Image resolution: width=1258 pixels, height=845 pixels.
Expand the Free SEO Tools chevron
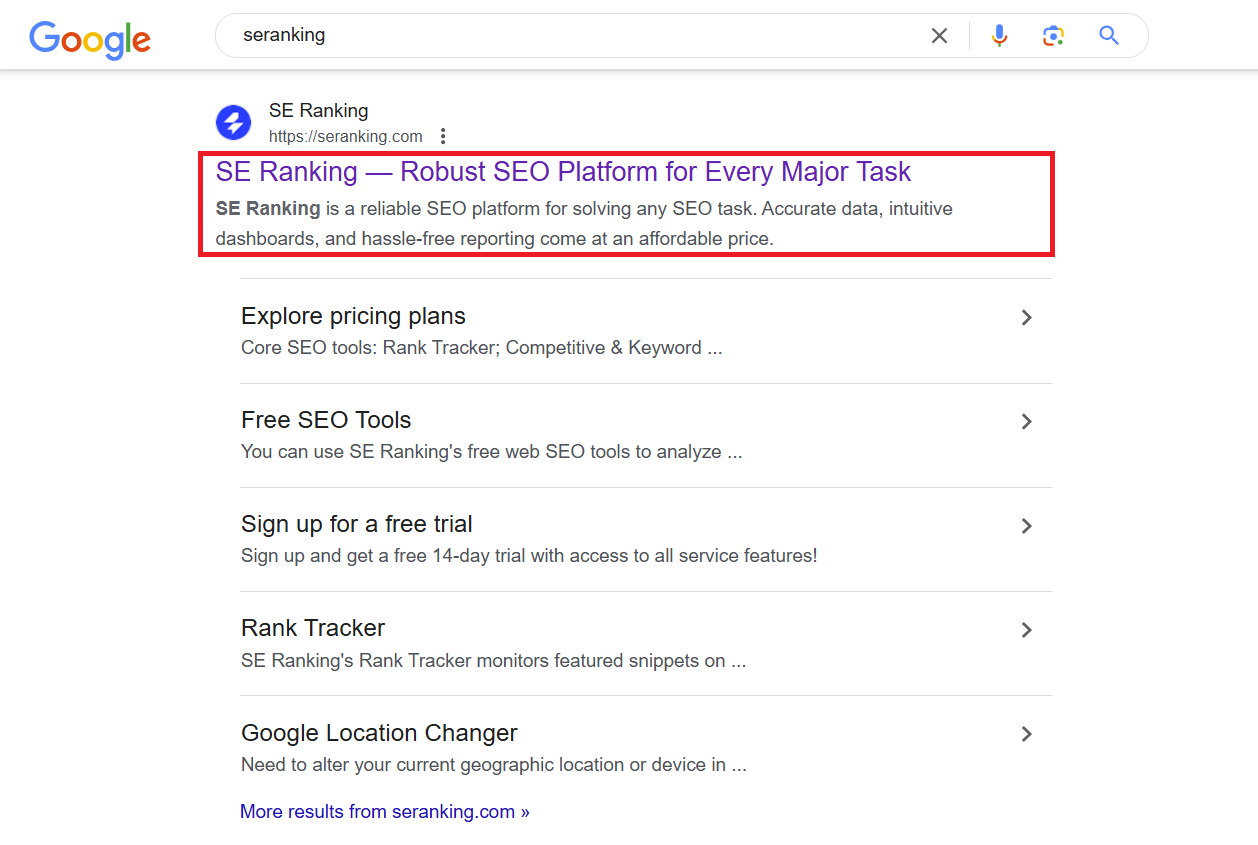click(x=1026, y=422)
